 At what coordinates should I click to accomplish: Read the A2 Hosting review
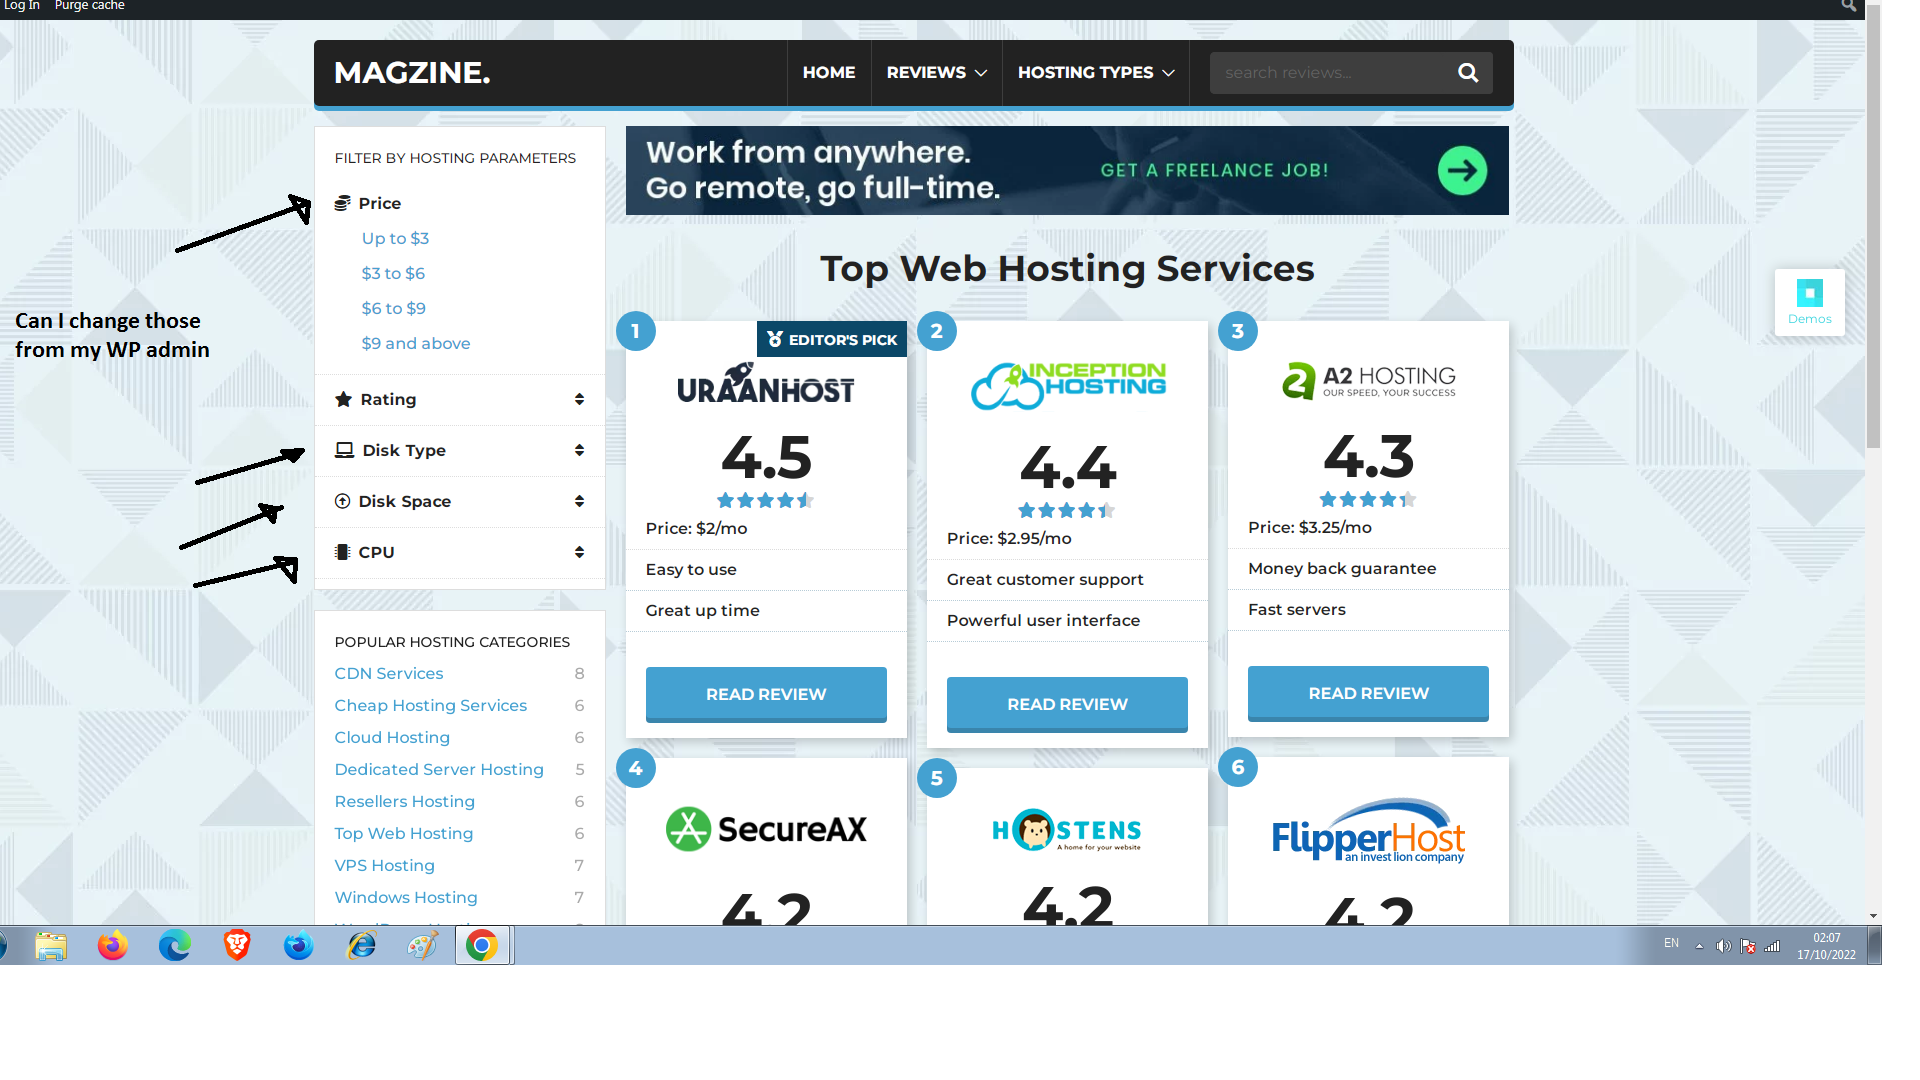[x=1368, y=693]
